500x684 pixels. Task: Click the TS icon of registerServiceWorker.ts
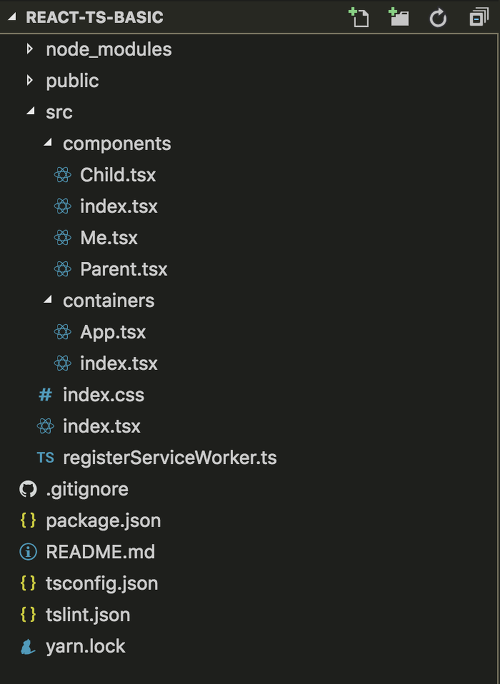[x=45, y=458]
